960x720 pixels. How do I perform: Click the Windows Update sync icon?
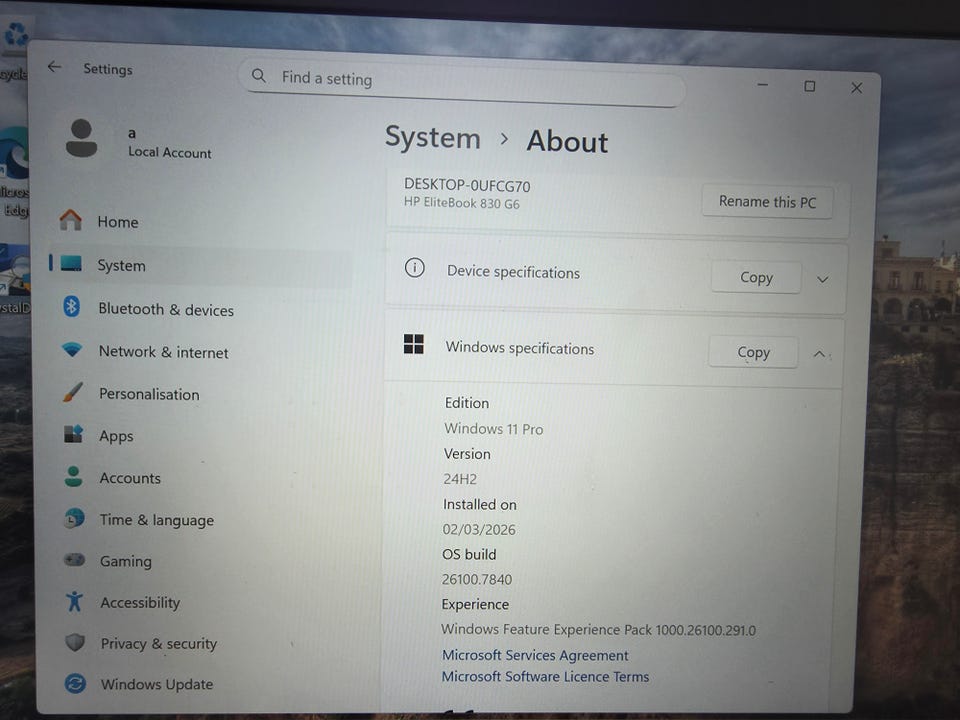tap(75, 683)
